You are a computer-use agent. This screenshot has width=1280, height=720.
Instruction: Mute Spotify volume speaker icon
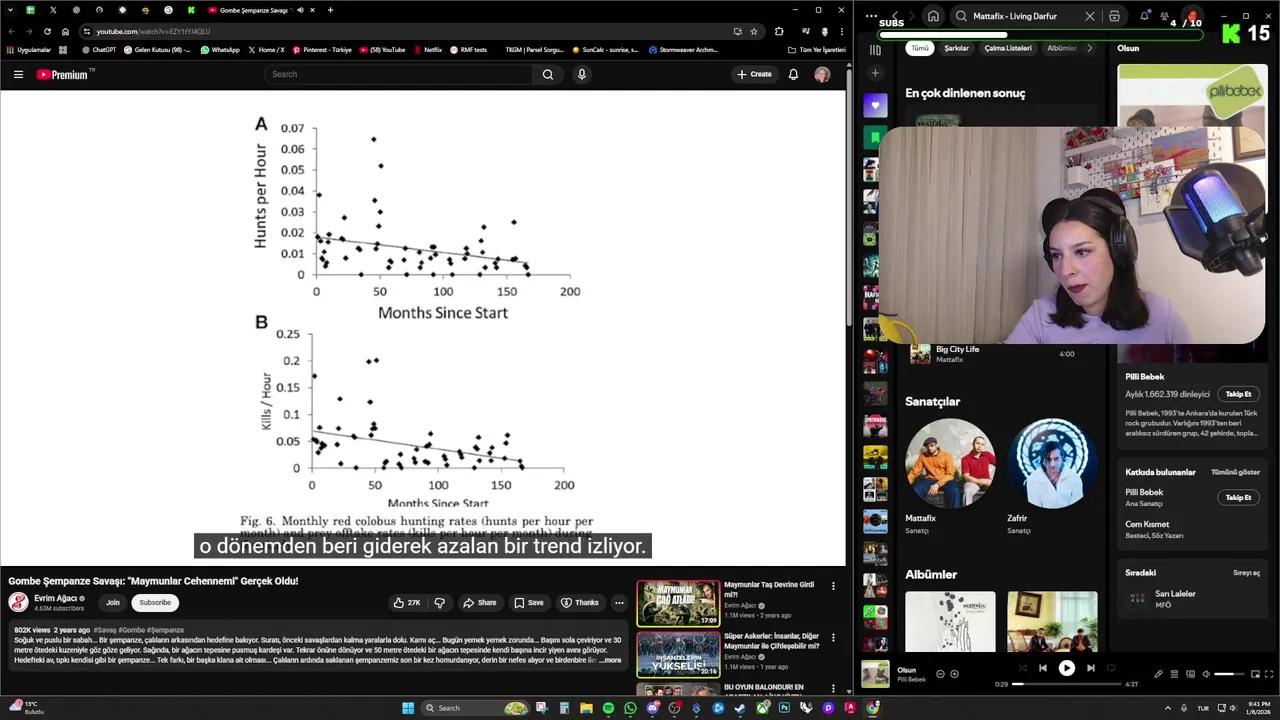tap(1206, 674)
